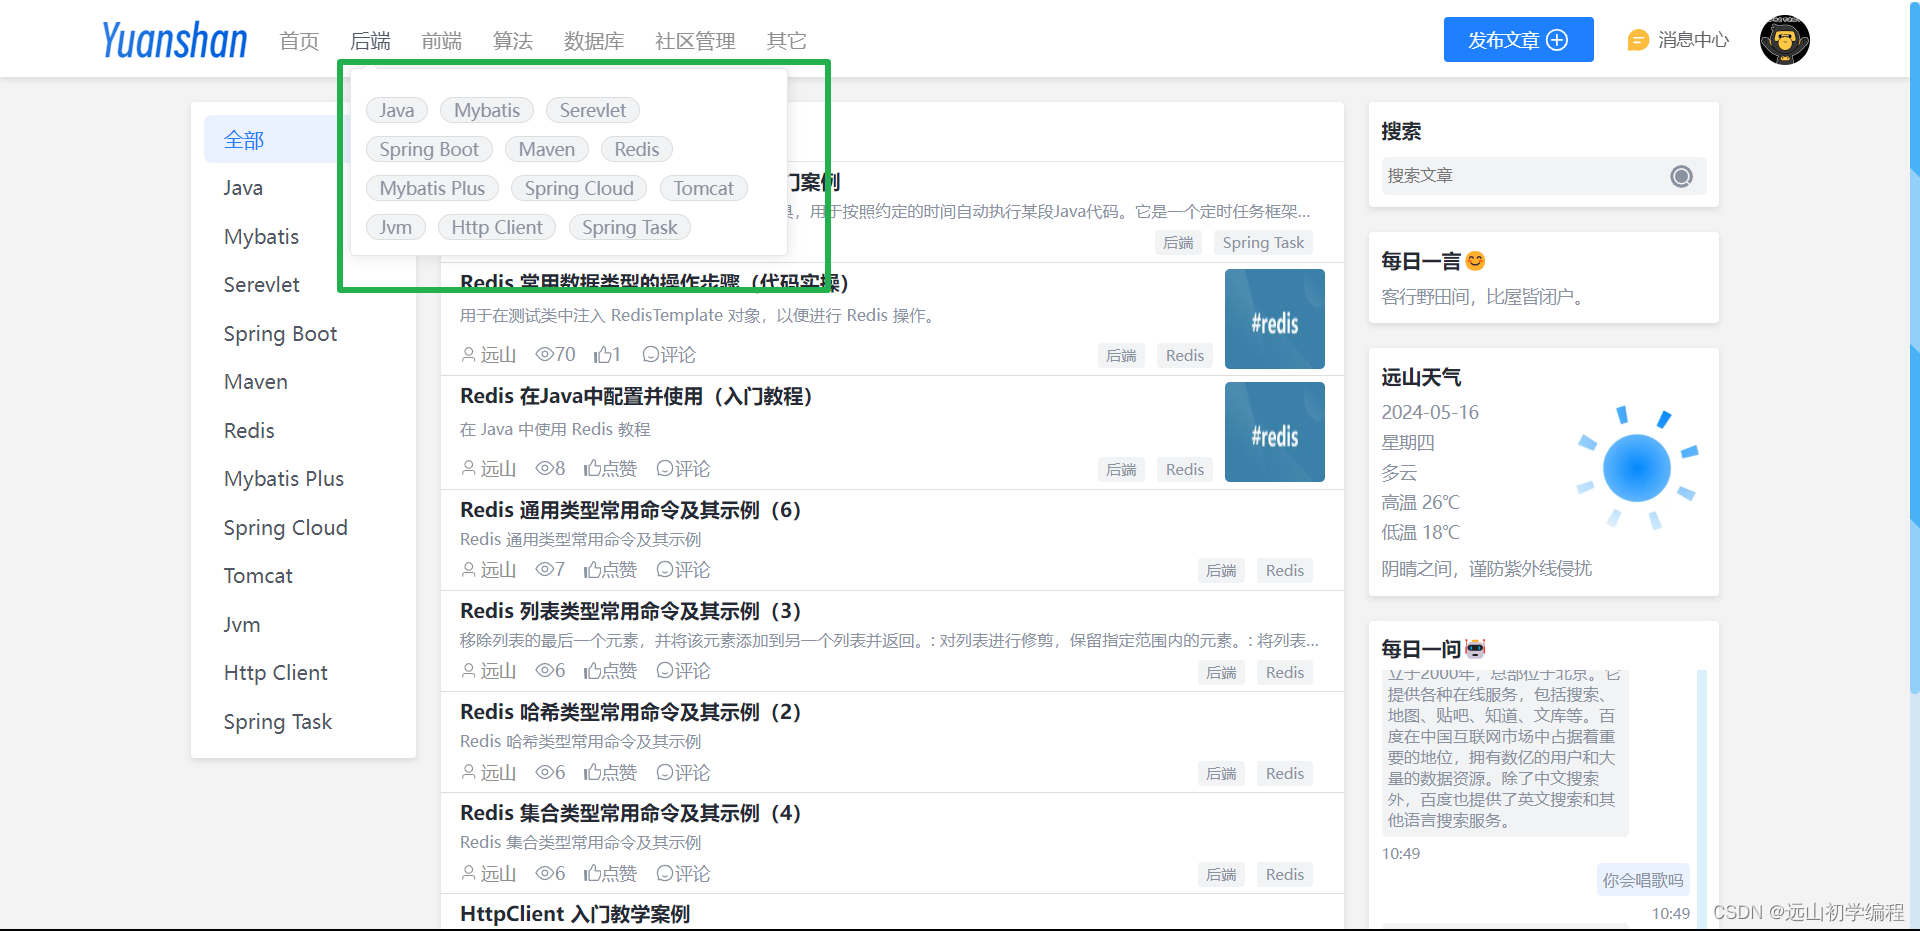Select Tomcat in left category sidebar
The width and height of the screenshot is (1920, 931).
coord(258,576)
